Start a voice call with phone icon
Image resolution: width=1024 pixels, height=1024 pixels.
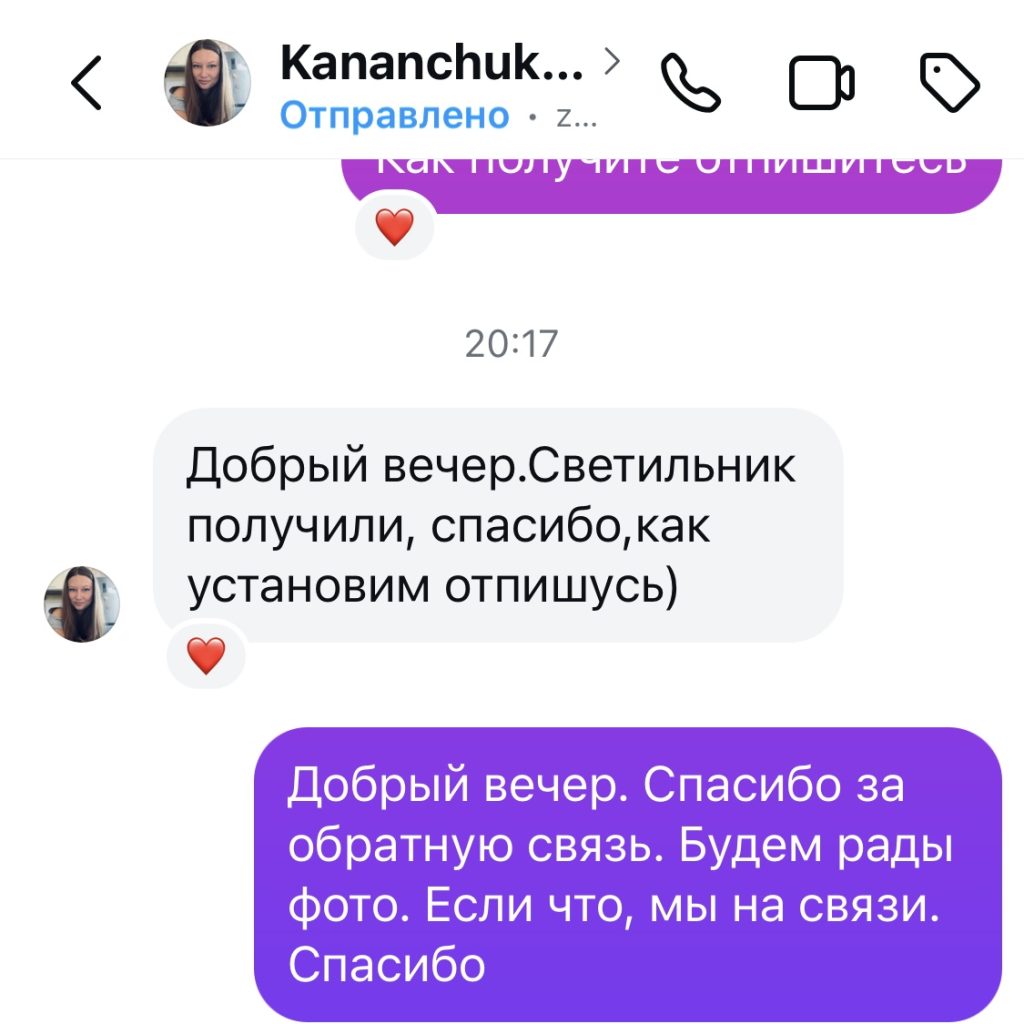[690, 83]
